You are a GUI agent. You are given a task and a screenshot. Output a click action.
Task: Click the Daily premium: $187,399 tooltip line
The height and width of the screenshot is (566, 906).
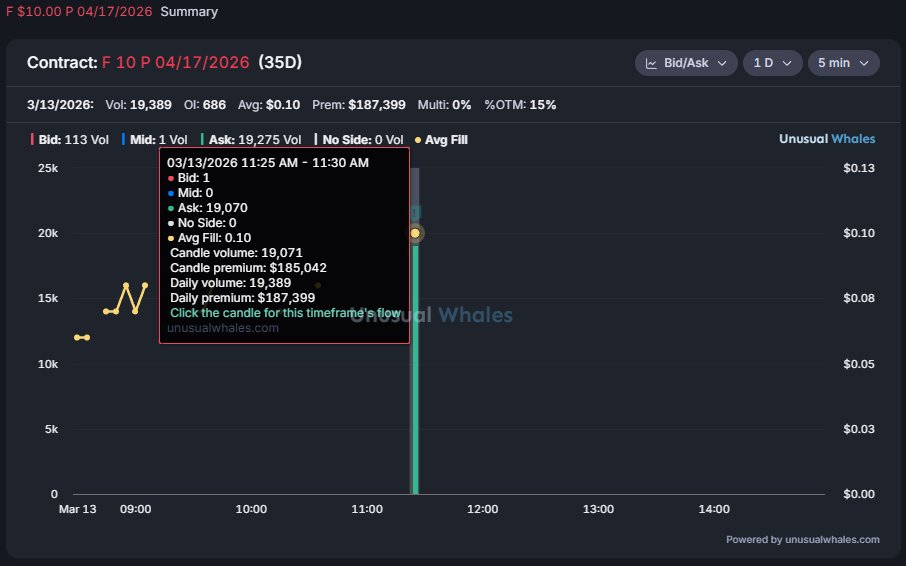243,298
